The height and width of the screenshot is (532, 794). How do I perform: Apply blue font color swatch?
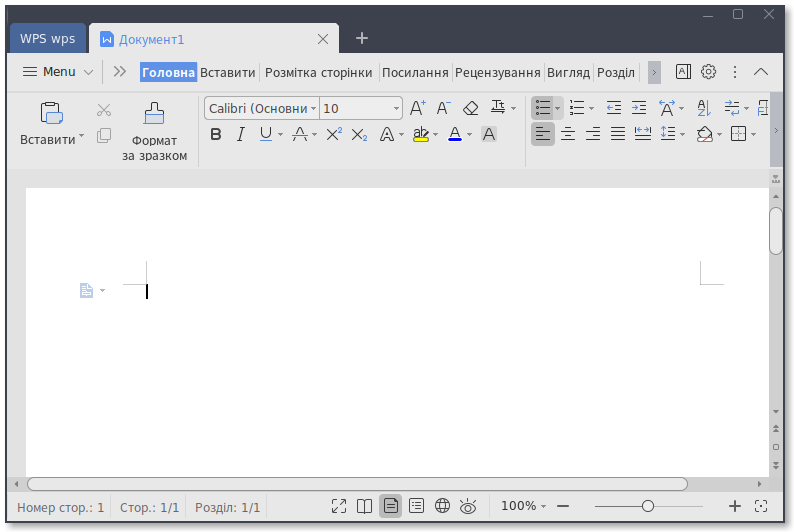(x=455, y=134)
